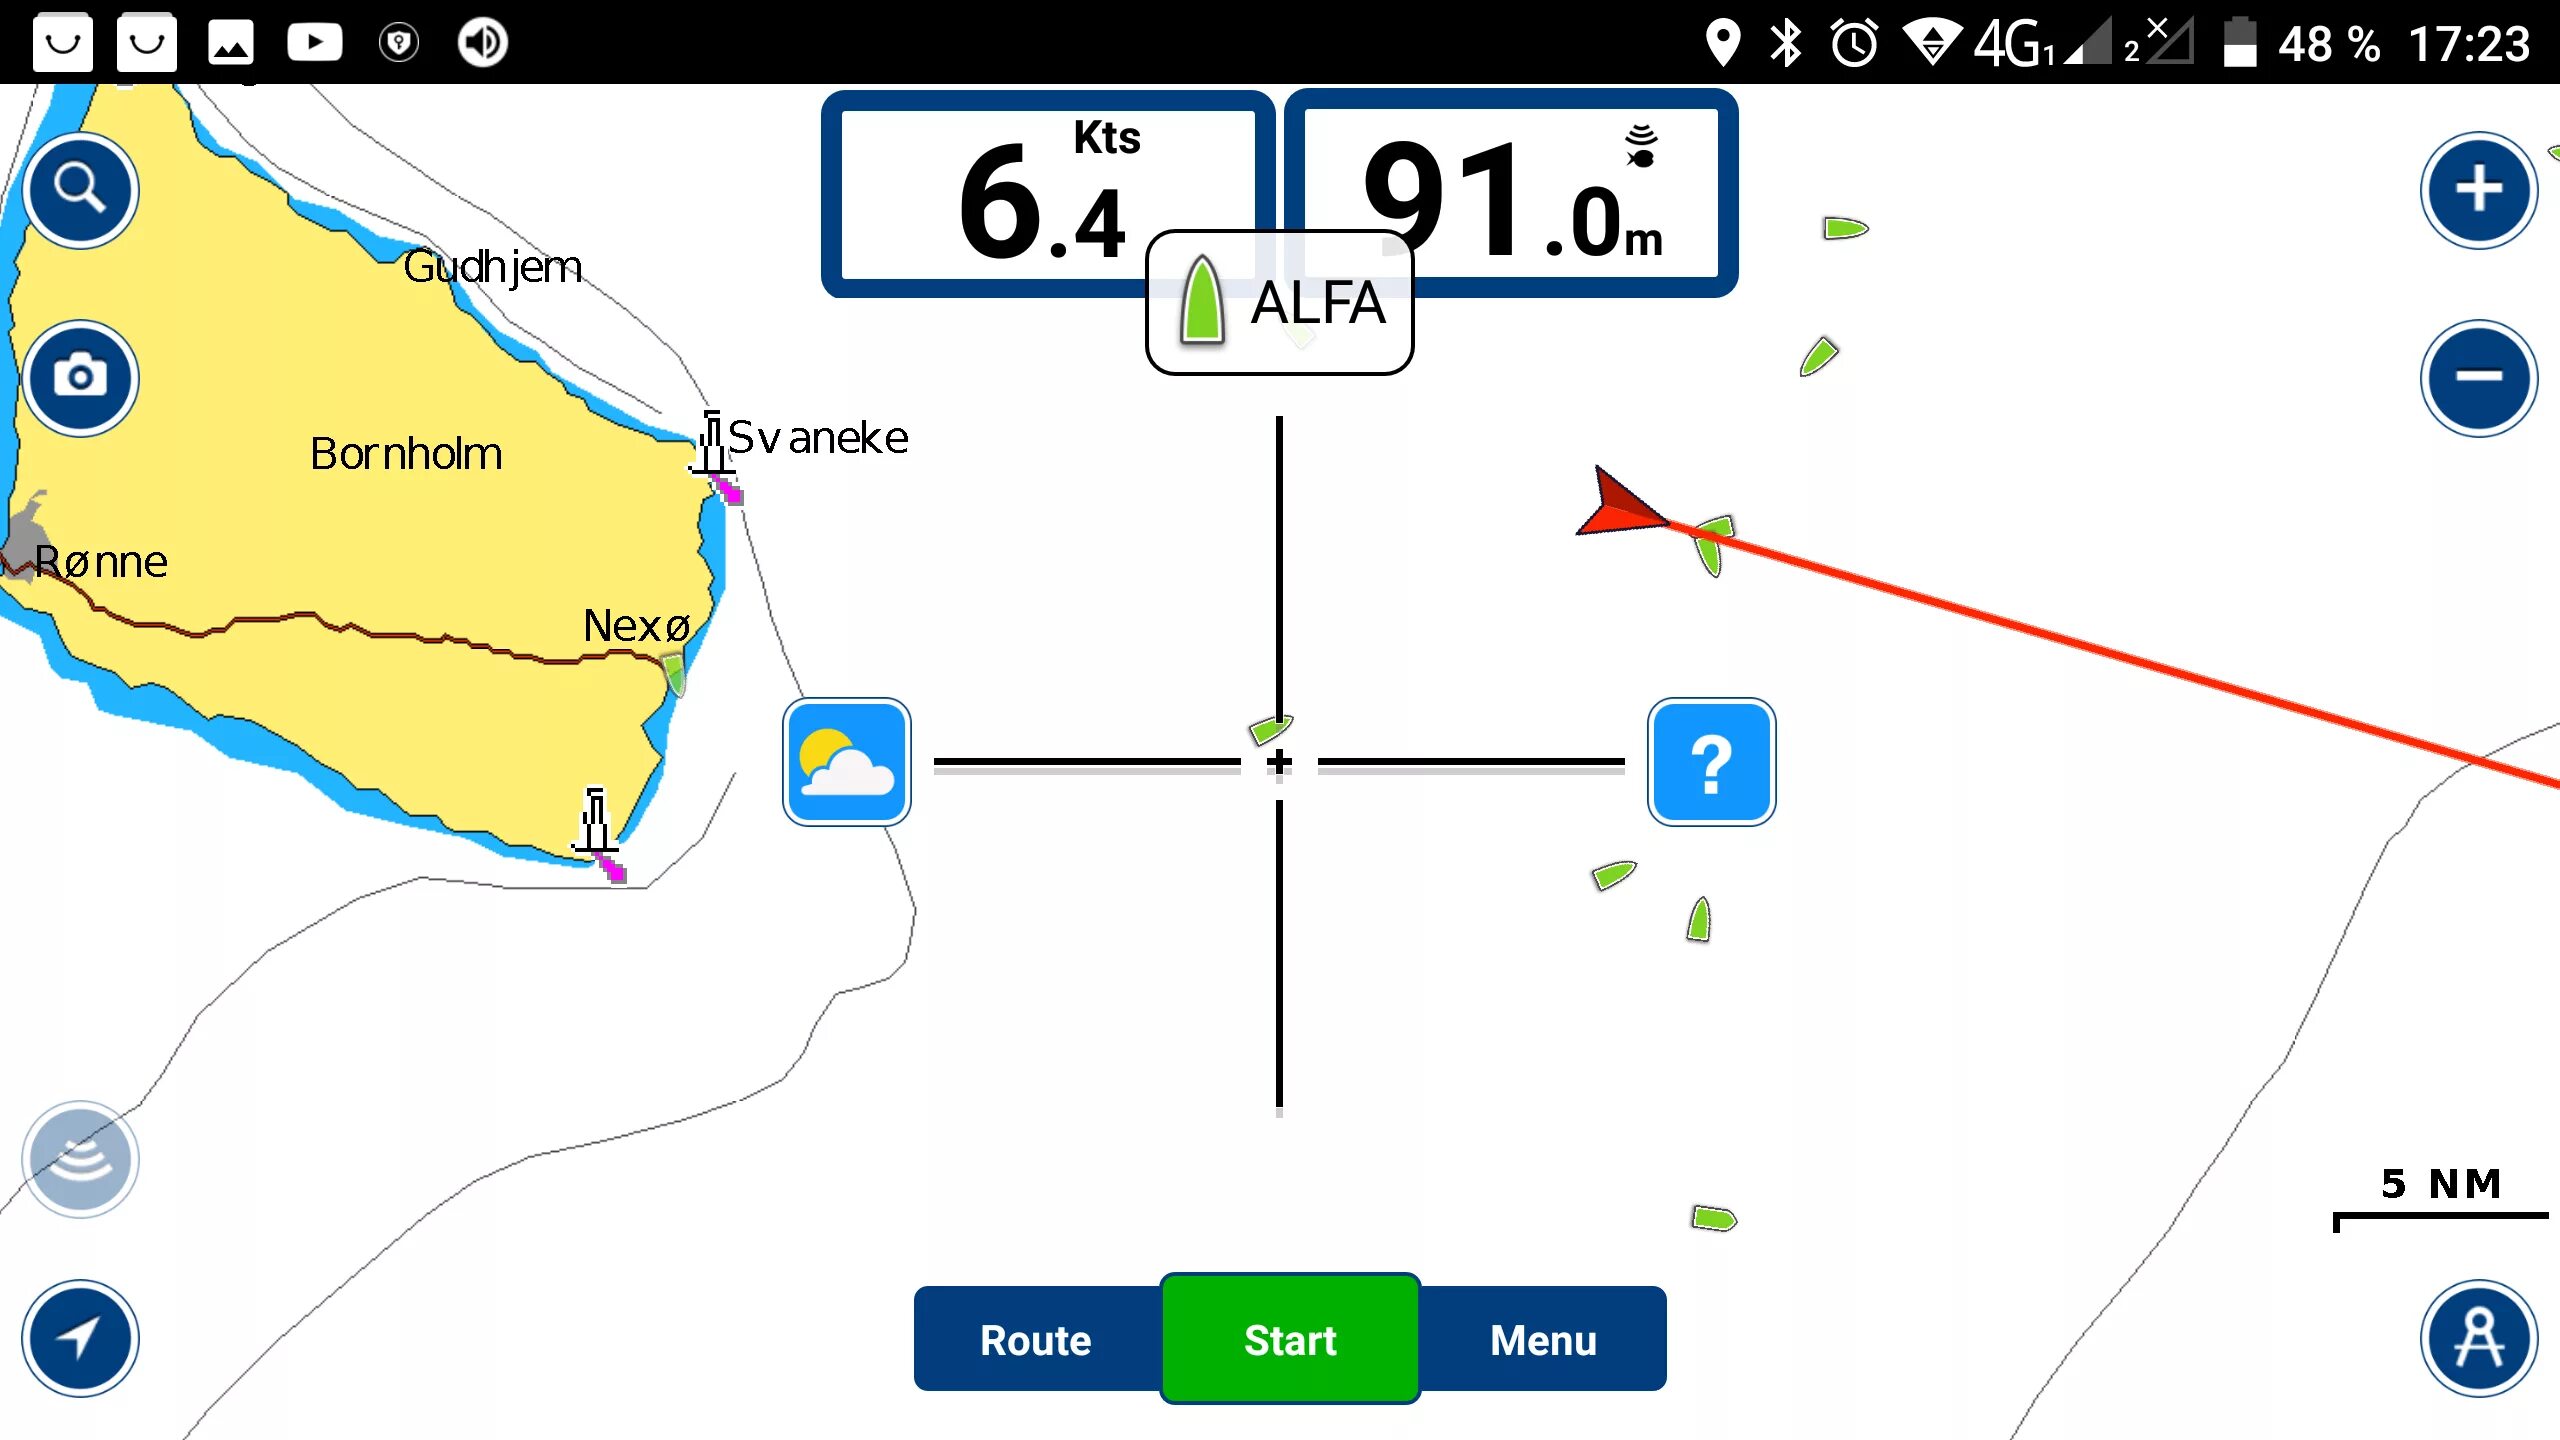Open the Menu options

tap(1542, 1340)
